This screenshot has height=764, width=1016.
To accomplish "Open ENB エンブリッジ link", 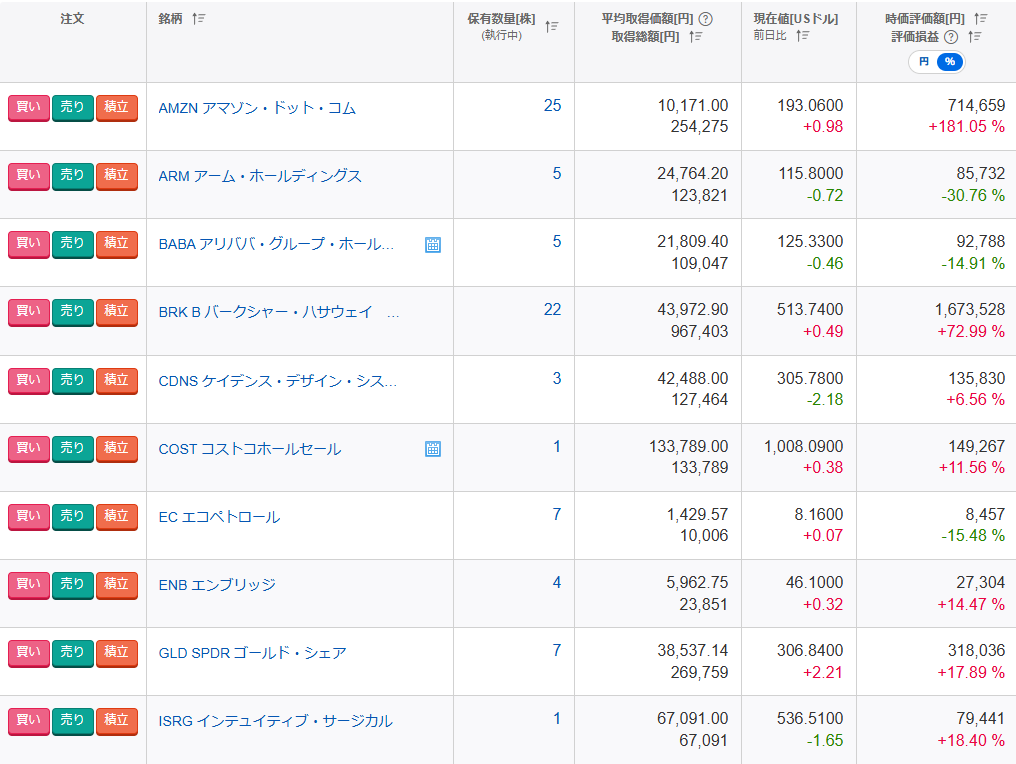I will [217, 585].
